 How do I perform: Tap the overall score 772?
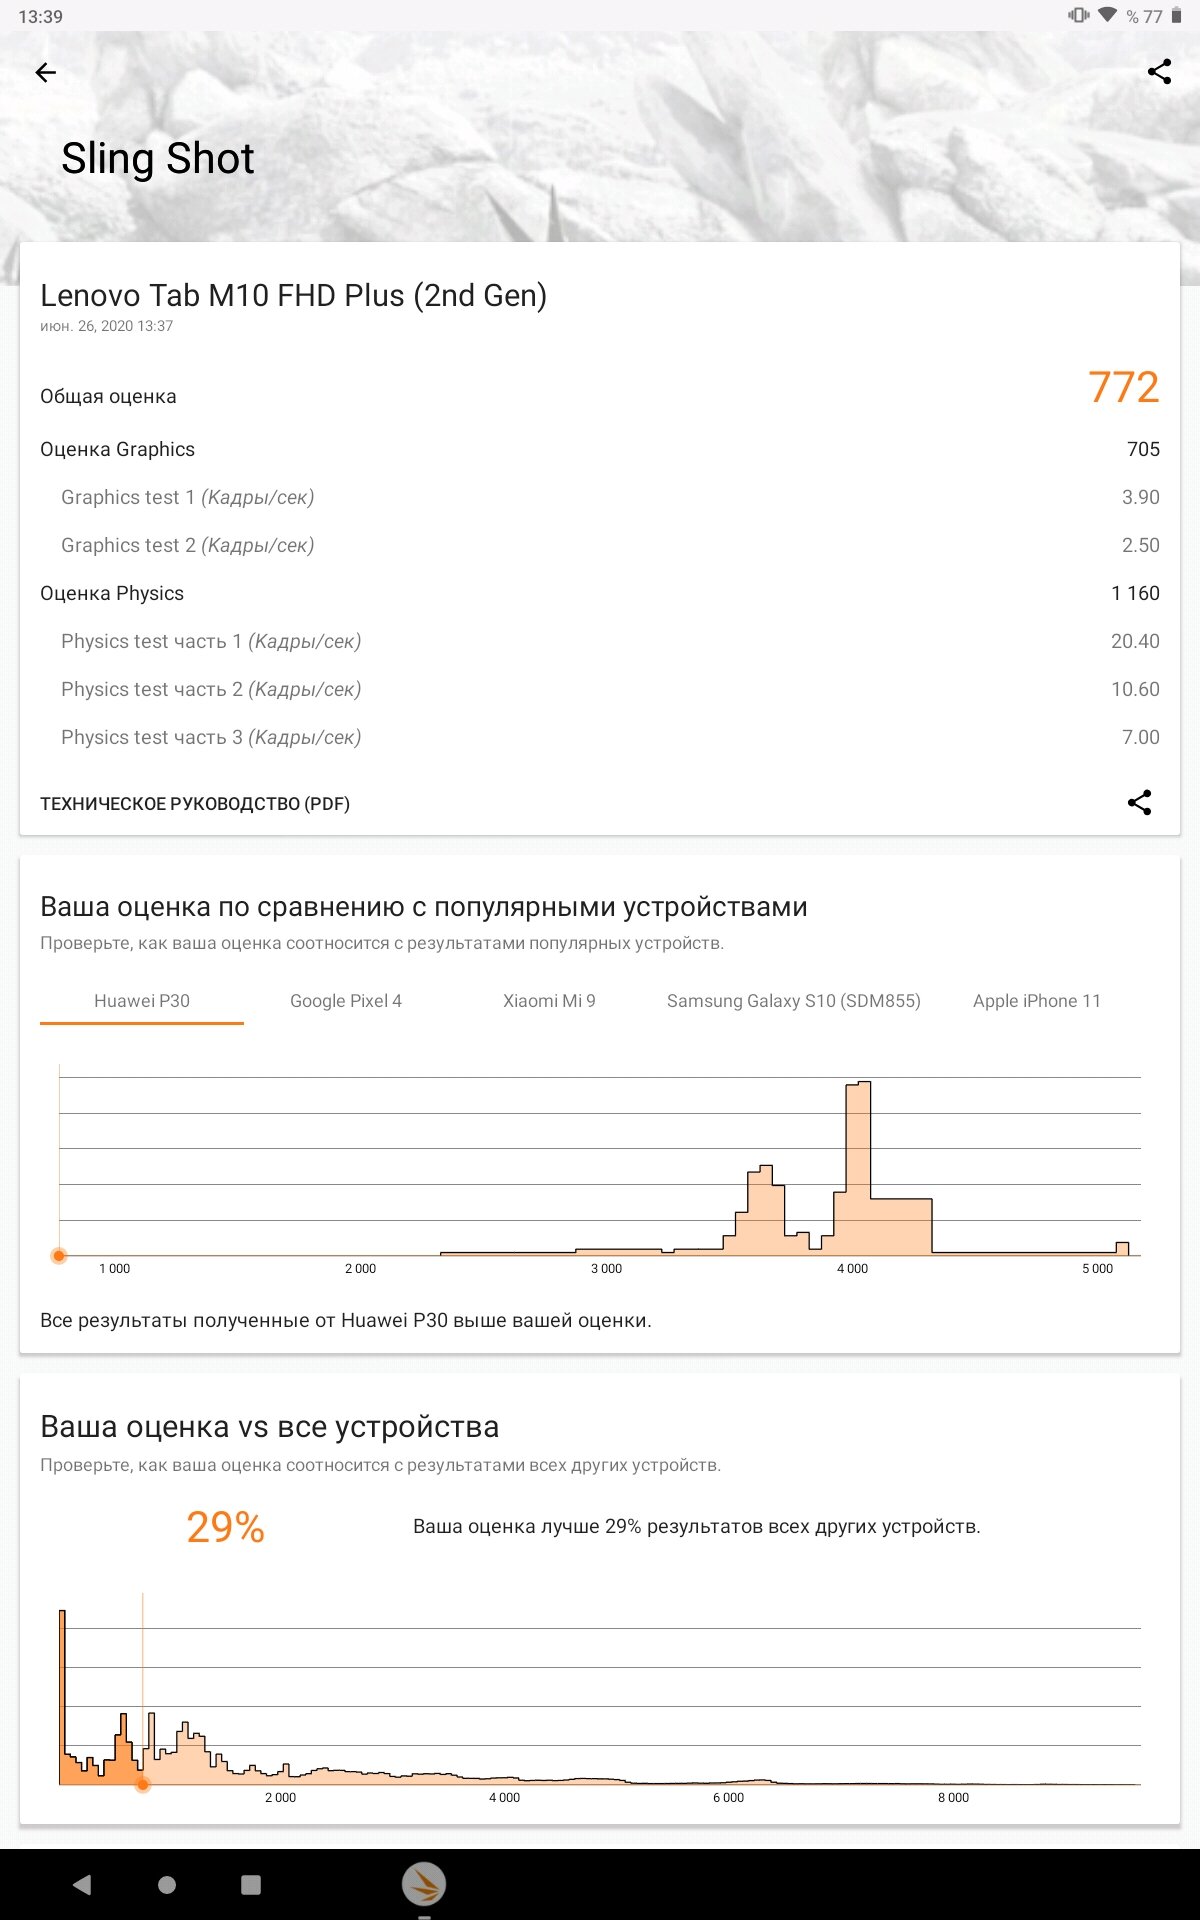pos(1124,387)
